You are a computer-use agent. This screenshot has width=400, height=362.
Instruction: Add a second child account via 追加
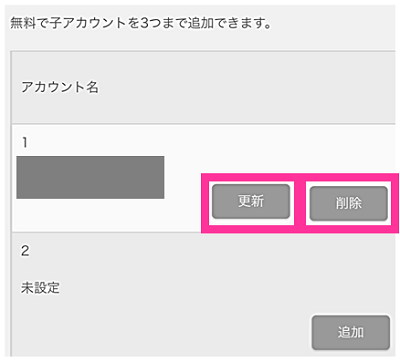pyautogui.click(x=351, y=332)
